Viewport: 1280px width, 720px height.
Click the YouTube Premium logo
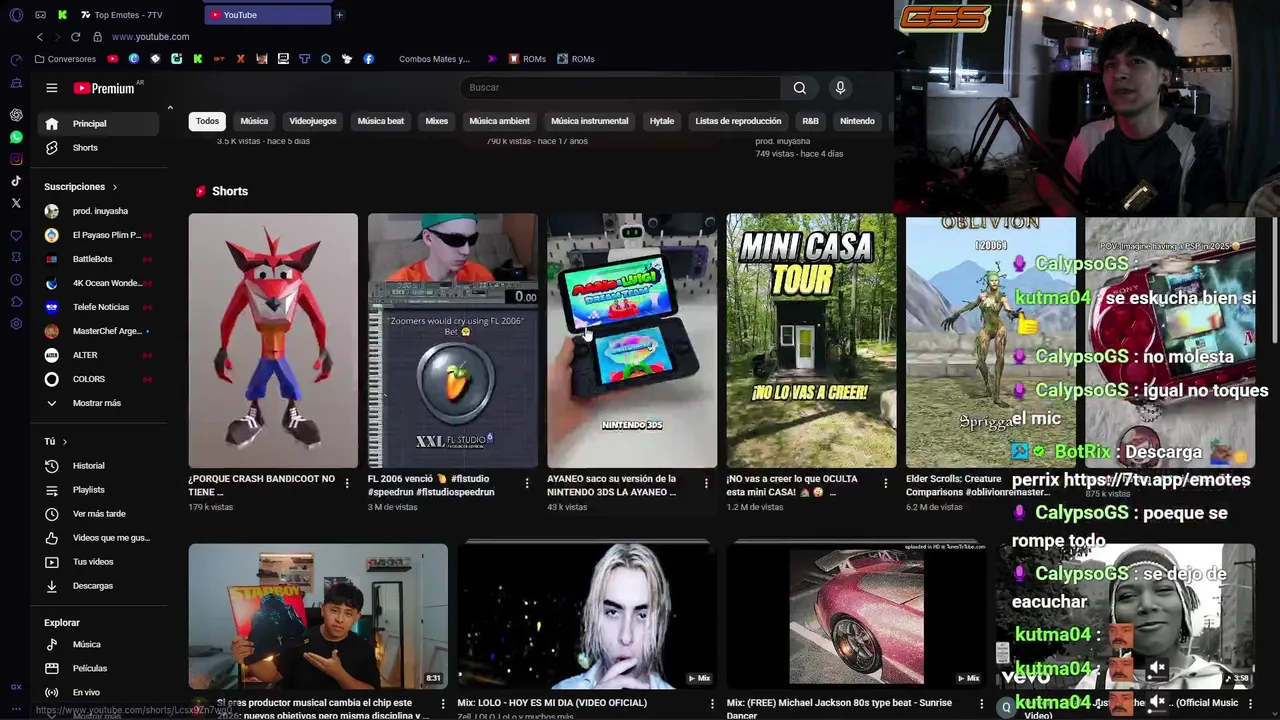[x=104, y=88]
